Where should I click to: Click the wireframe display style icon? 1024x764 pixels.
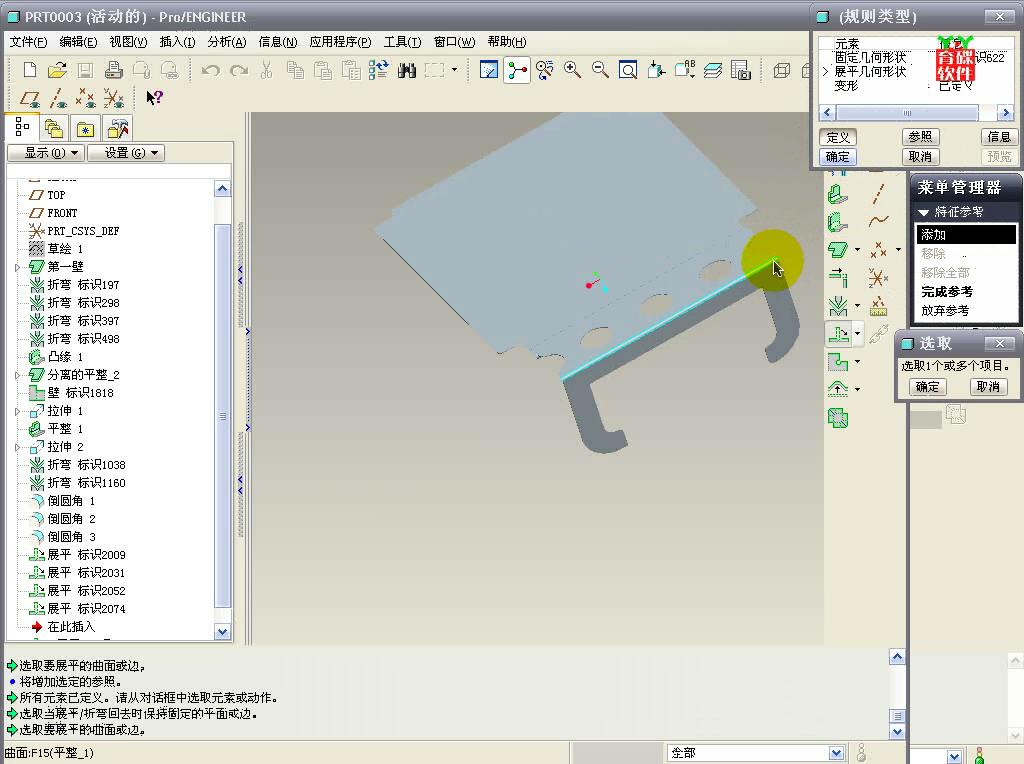[x=782, y=70]
